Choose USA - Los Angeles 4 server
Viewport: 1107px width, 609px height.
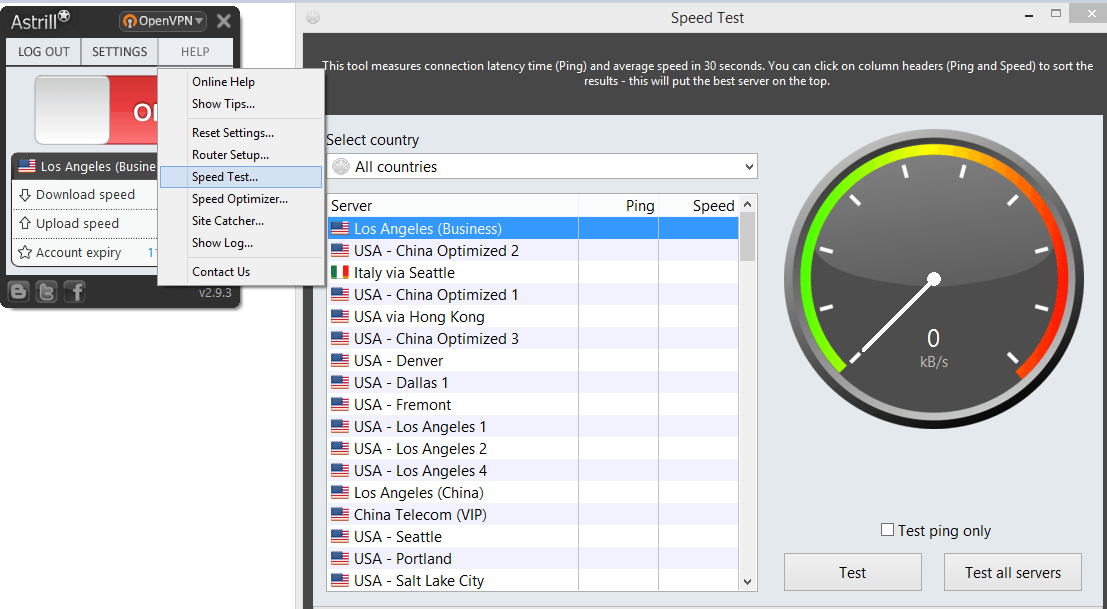534,471
